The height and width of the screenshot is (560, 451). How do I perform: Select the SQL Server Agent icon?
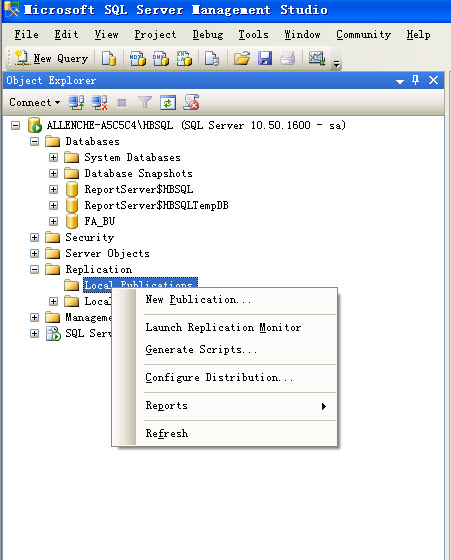click(x=53, y=334)
